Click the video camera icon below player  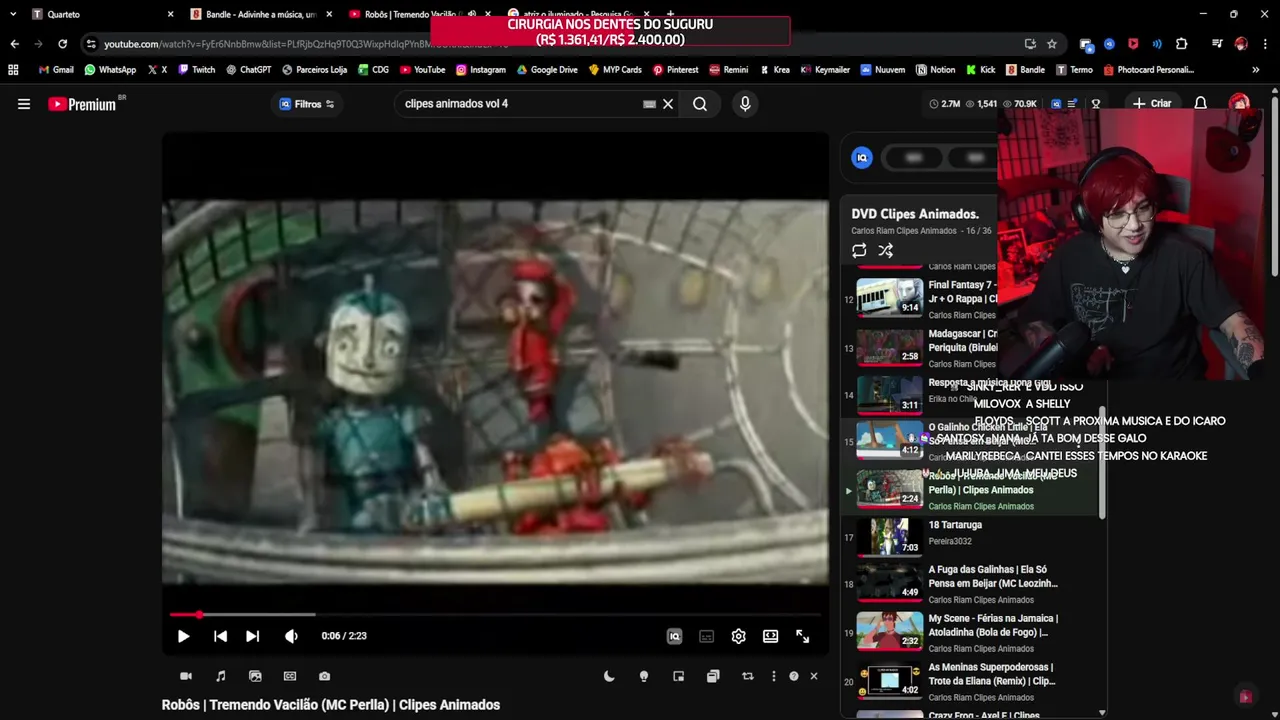pos(185,676)
